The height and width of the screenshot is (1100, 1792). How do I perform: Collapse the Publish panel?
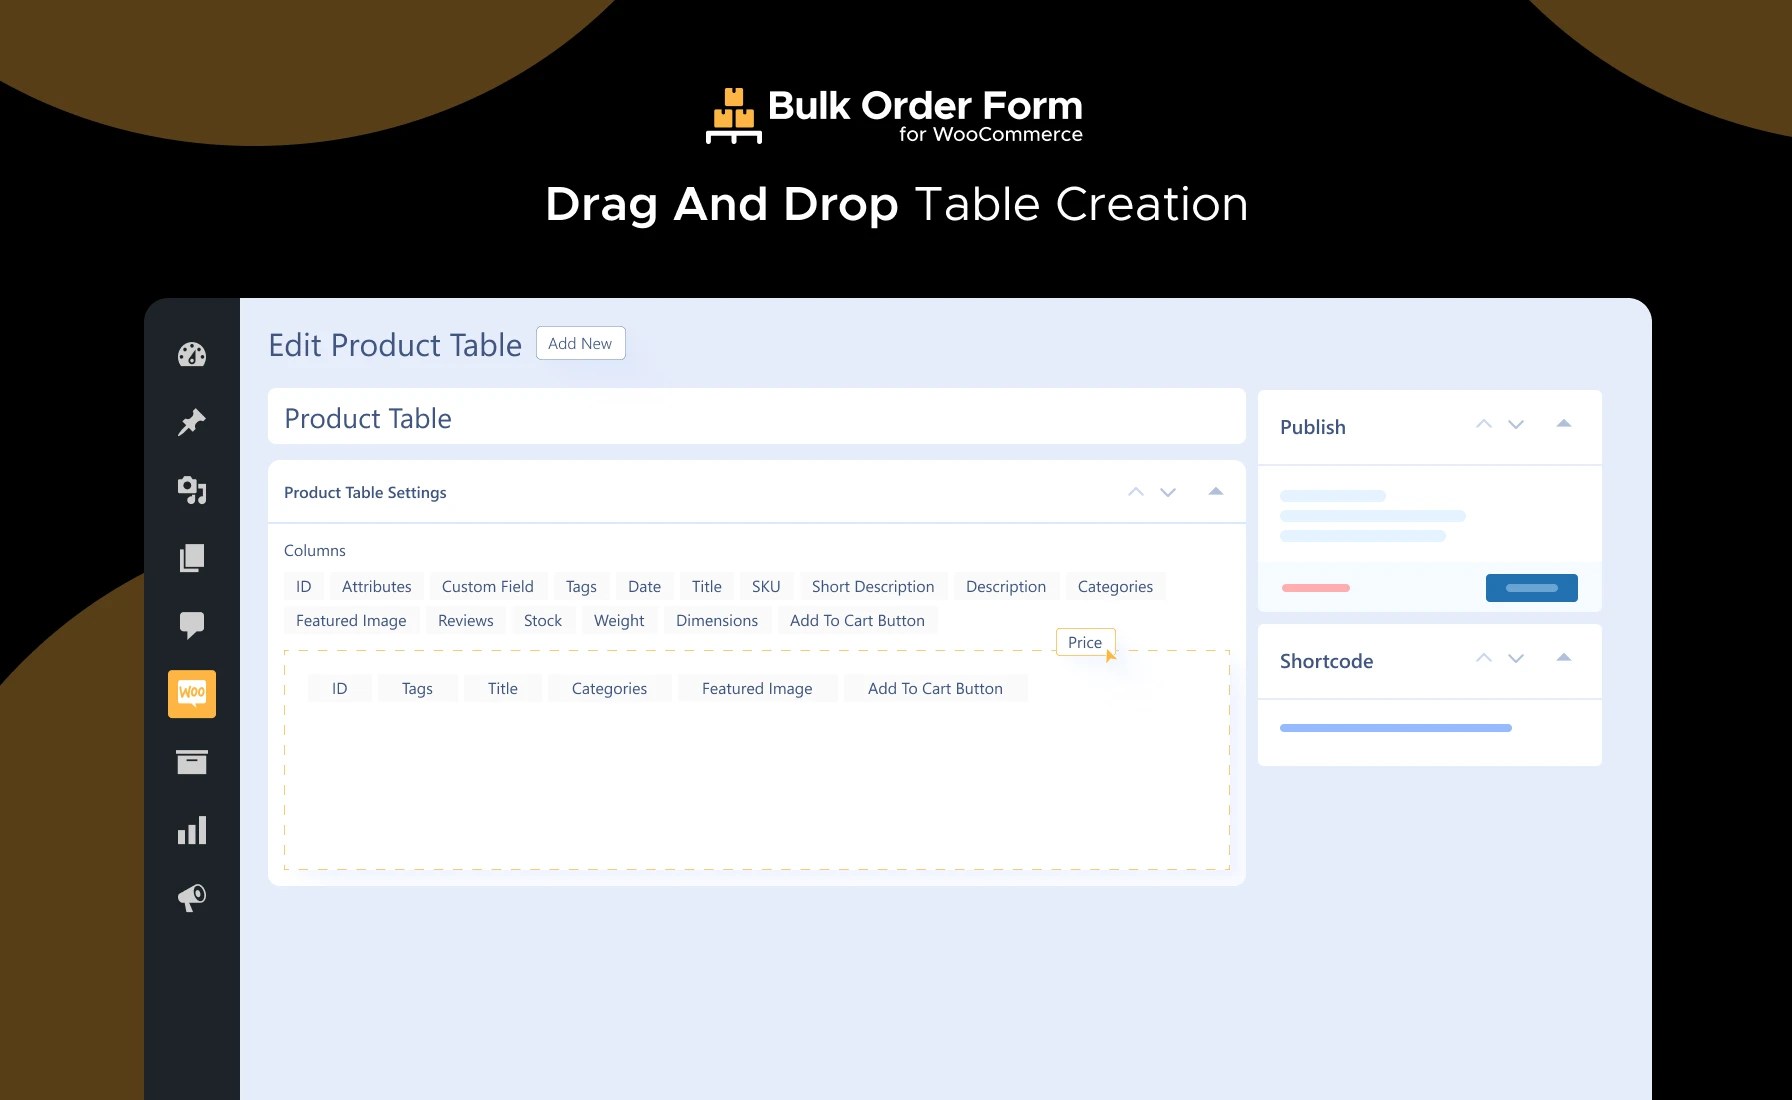(1563, 423)
